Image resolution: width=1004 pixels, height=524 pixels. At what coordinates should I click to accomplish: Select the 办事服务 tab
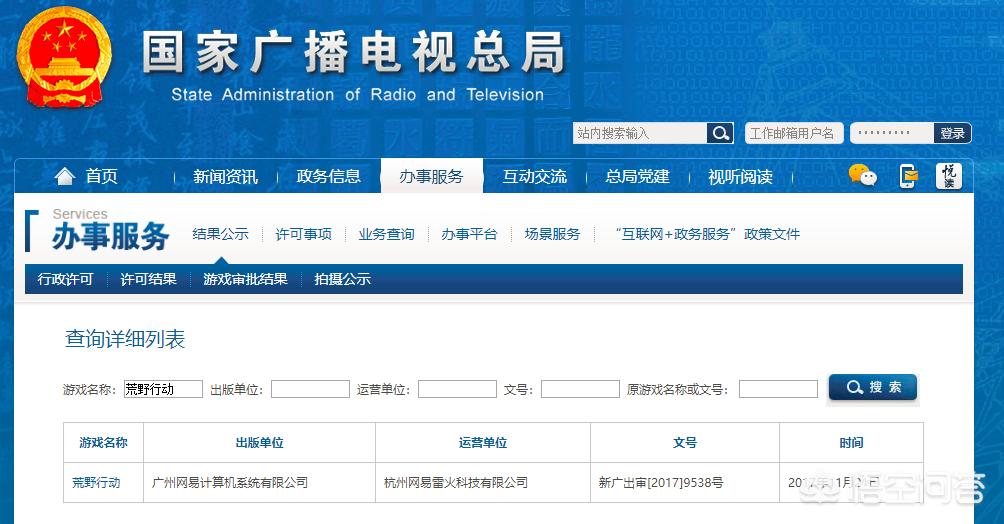(x=432, y=176)
